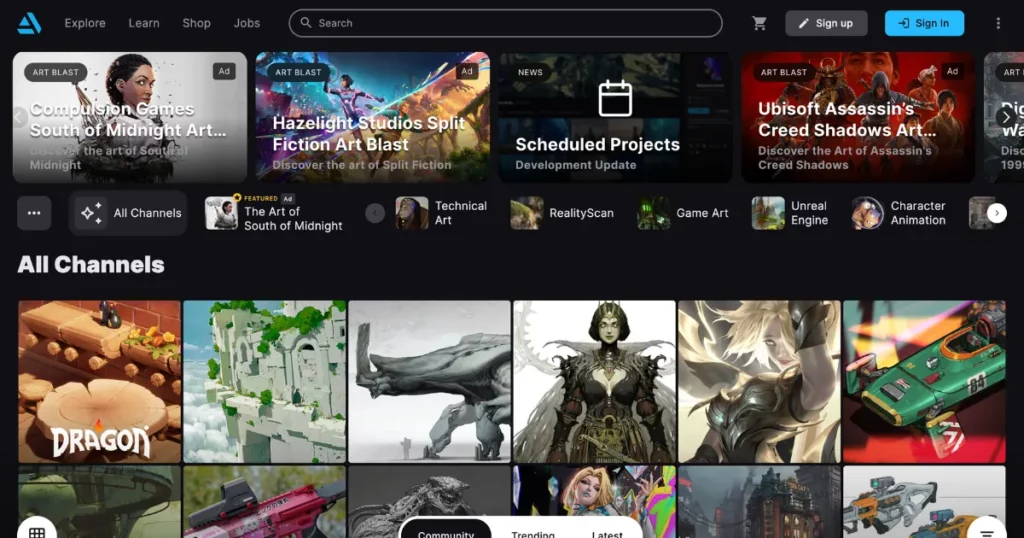Click the Sign In button
The height and width of the screenshot is (538, 1024).
pyautogui.click(x=924, y=24)
